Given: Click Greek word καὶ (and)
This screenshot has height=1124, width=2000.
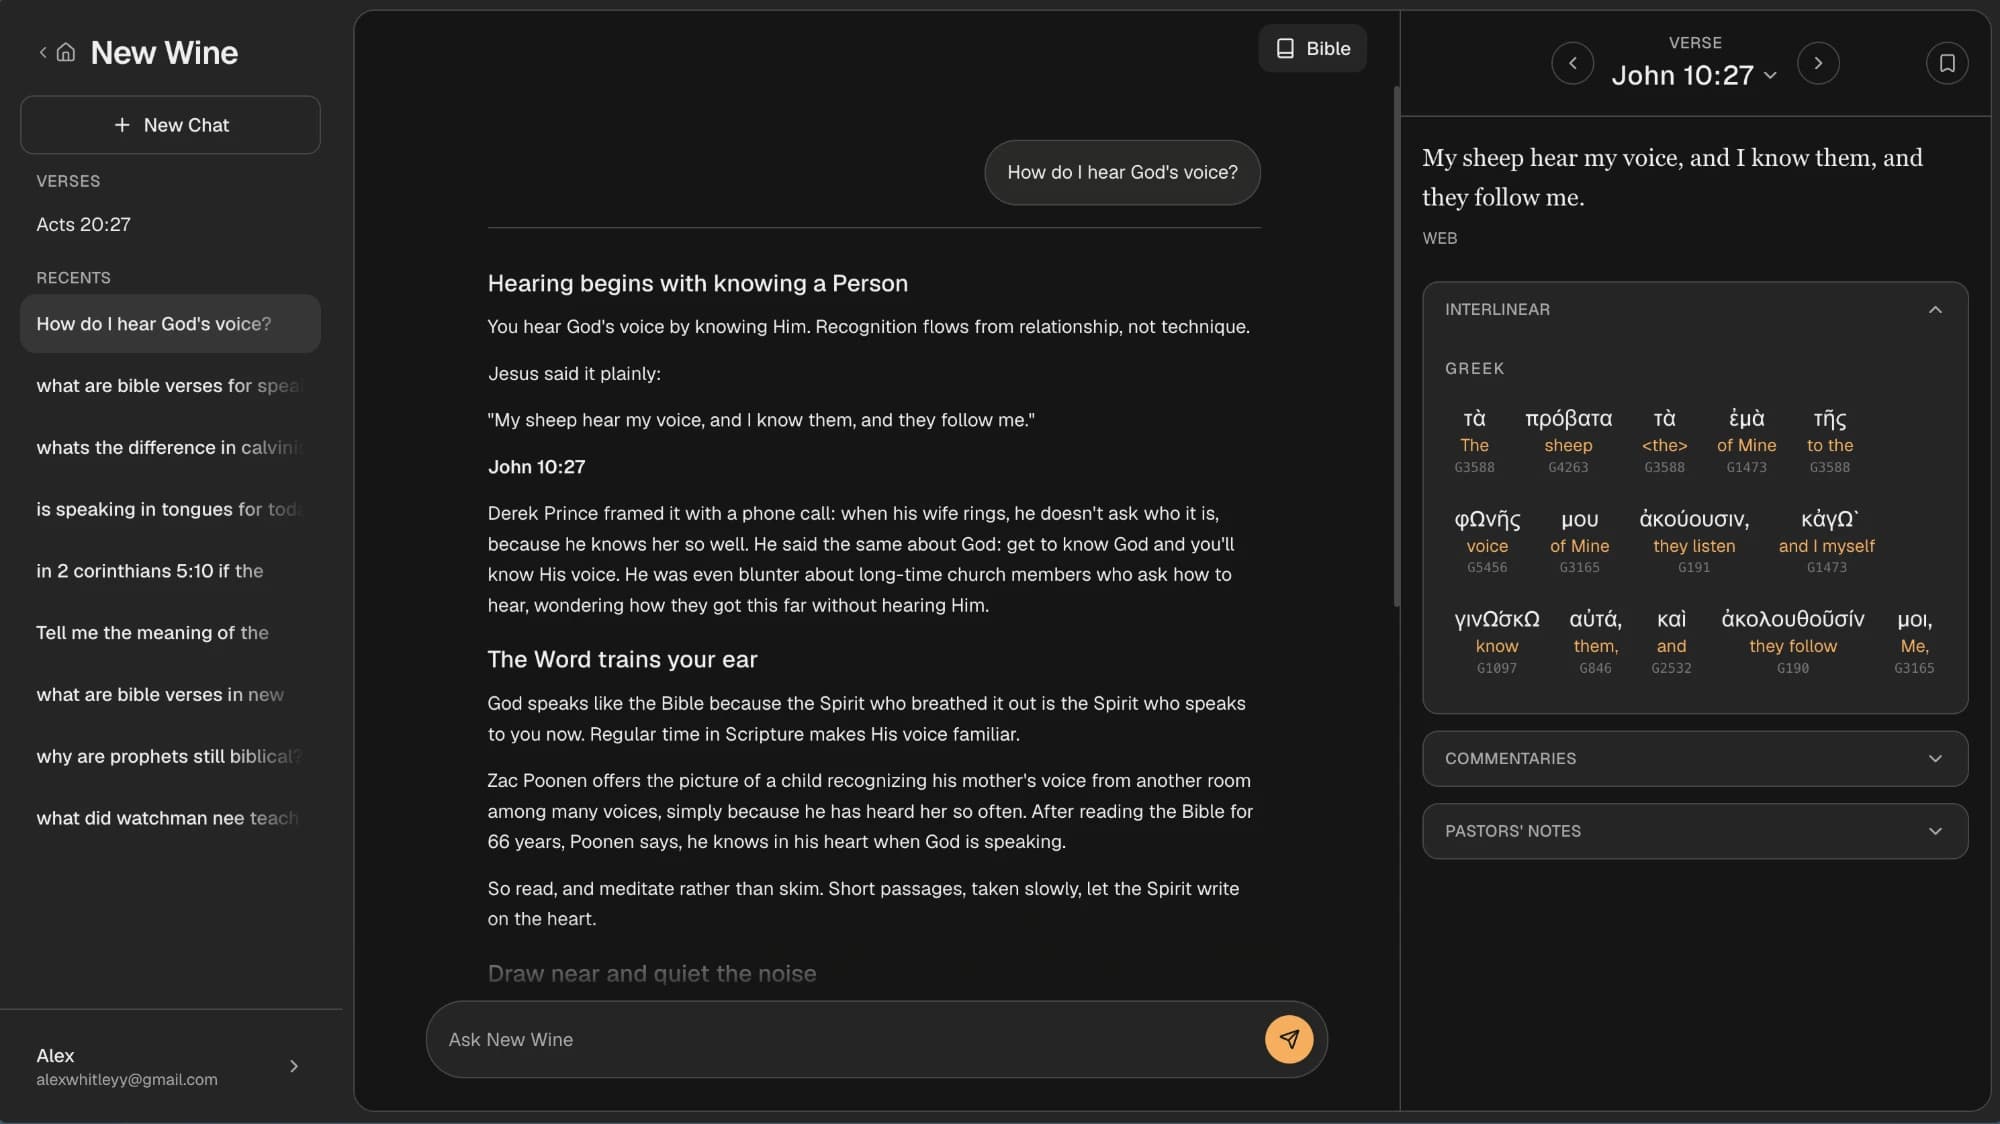Looking at the screenshot, I should (1671, 619).
